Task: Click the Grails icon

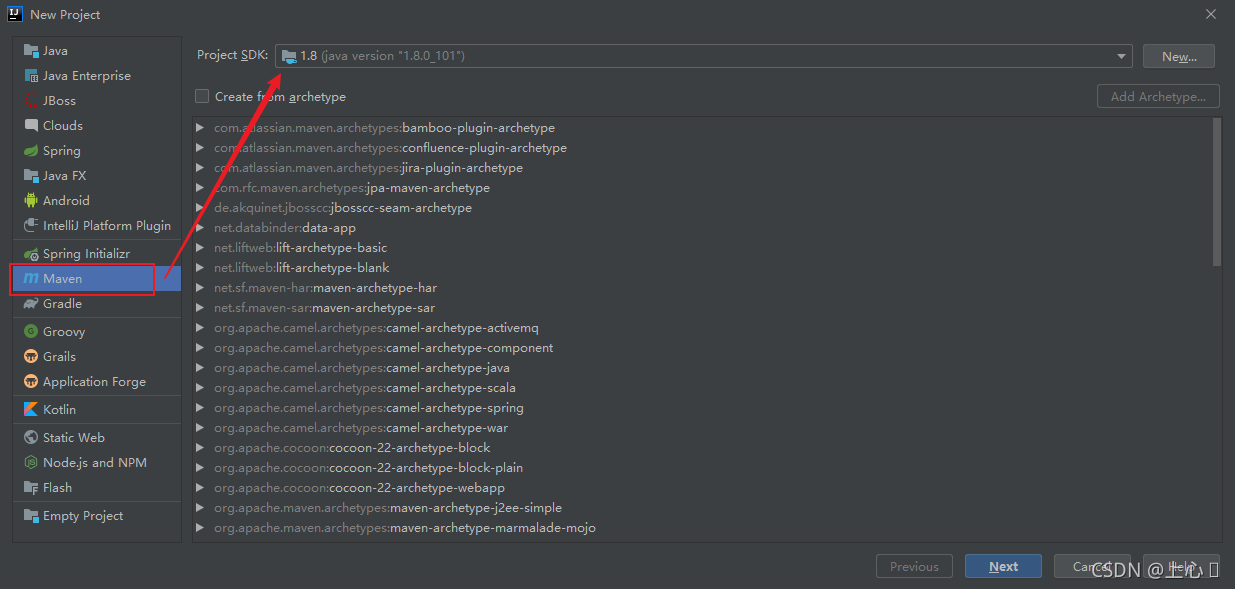Action: [31, 356]
